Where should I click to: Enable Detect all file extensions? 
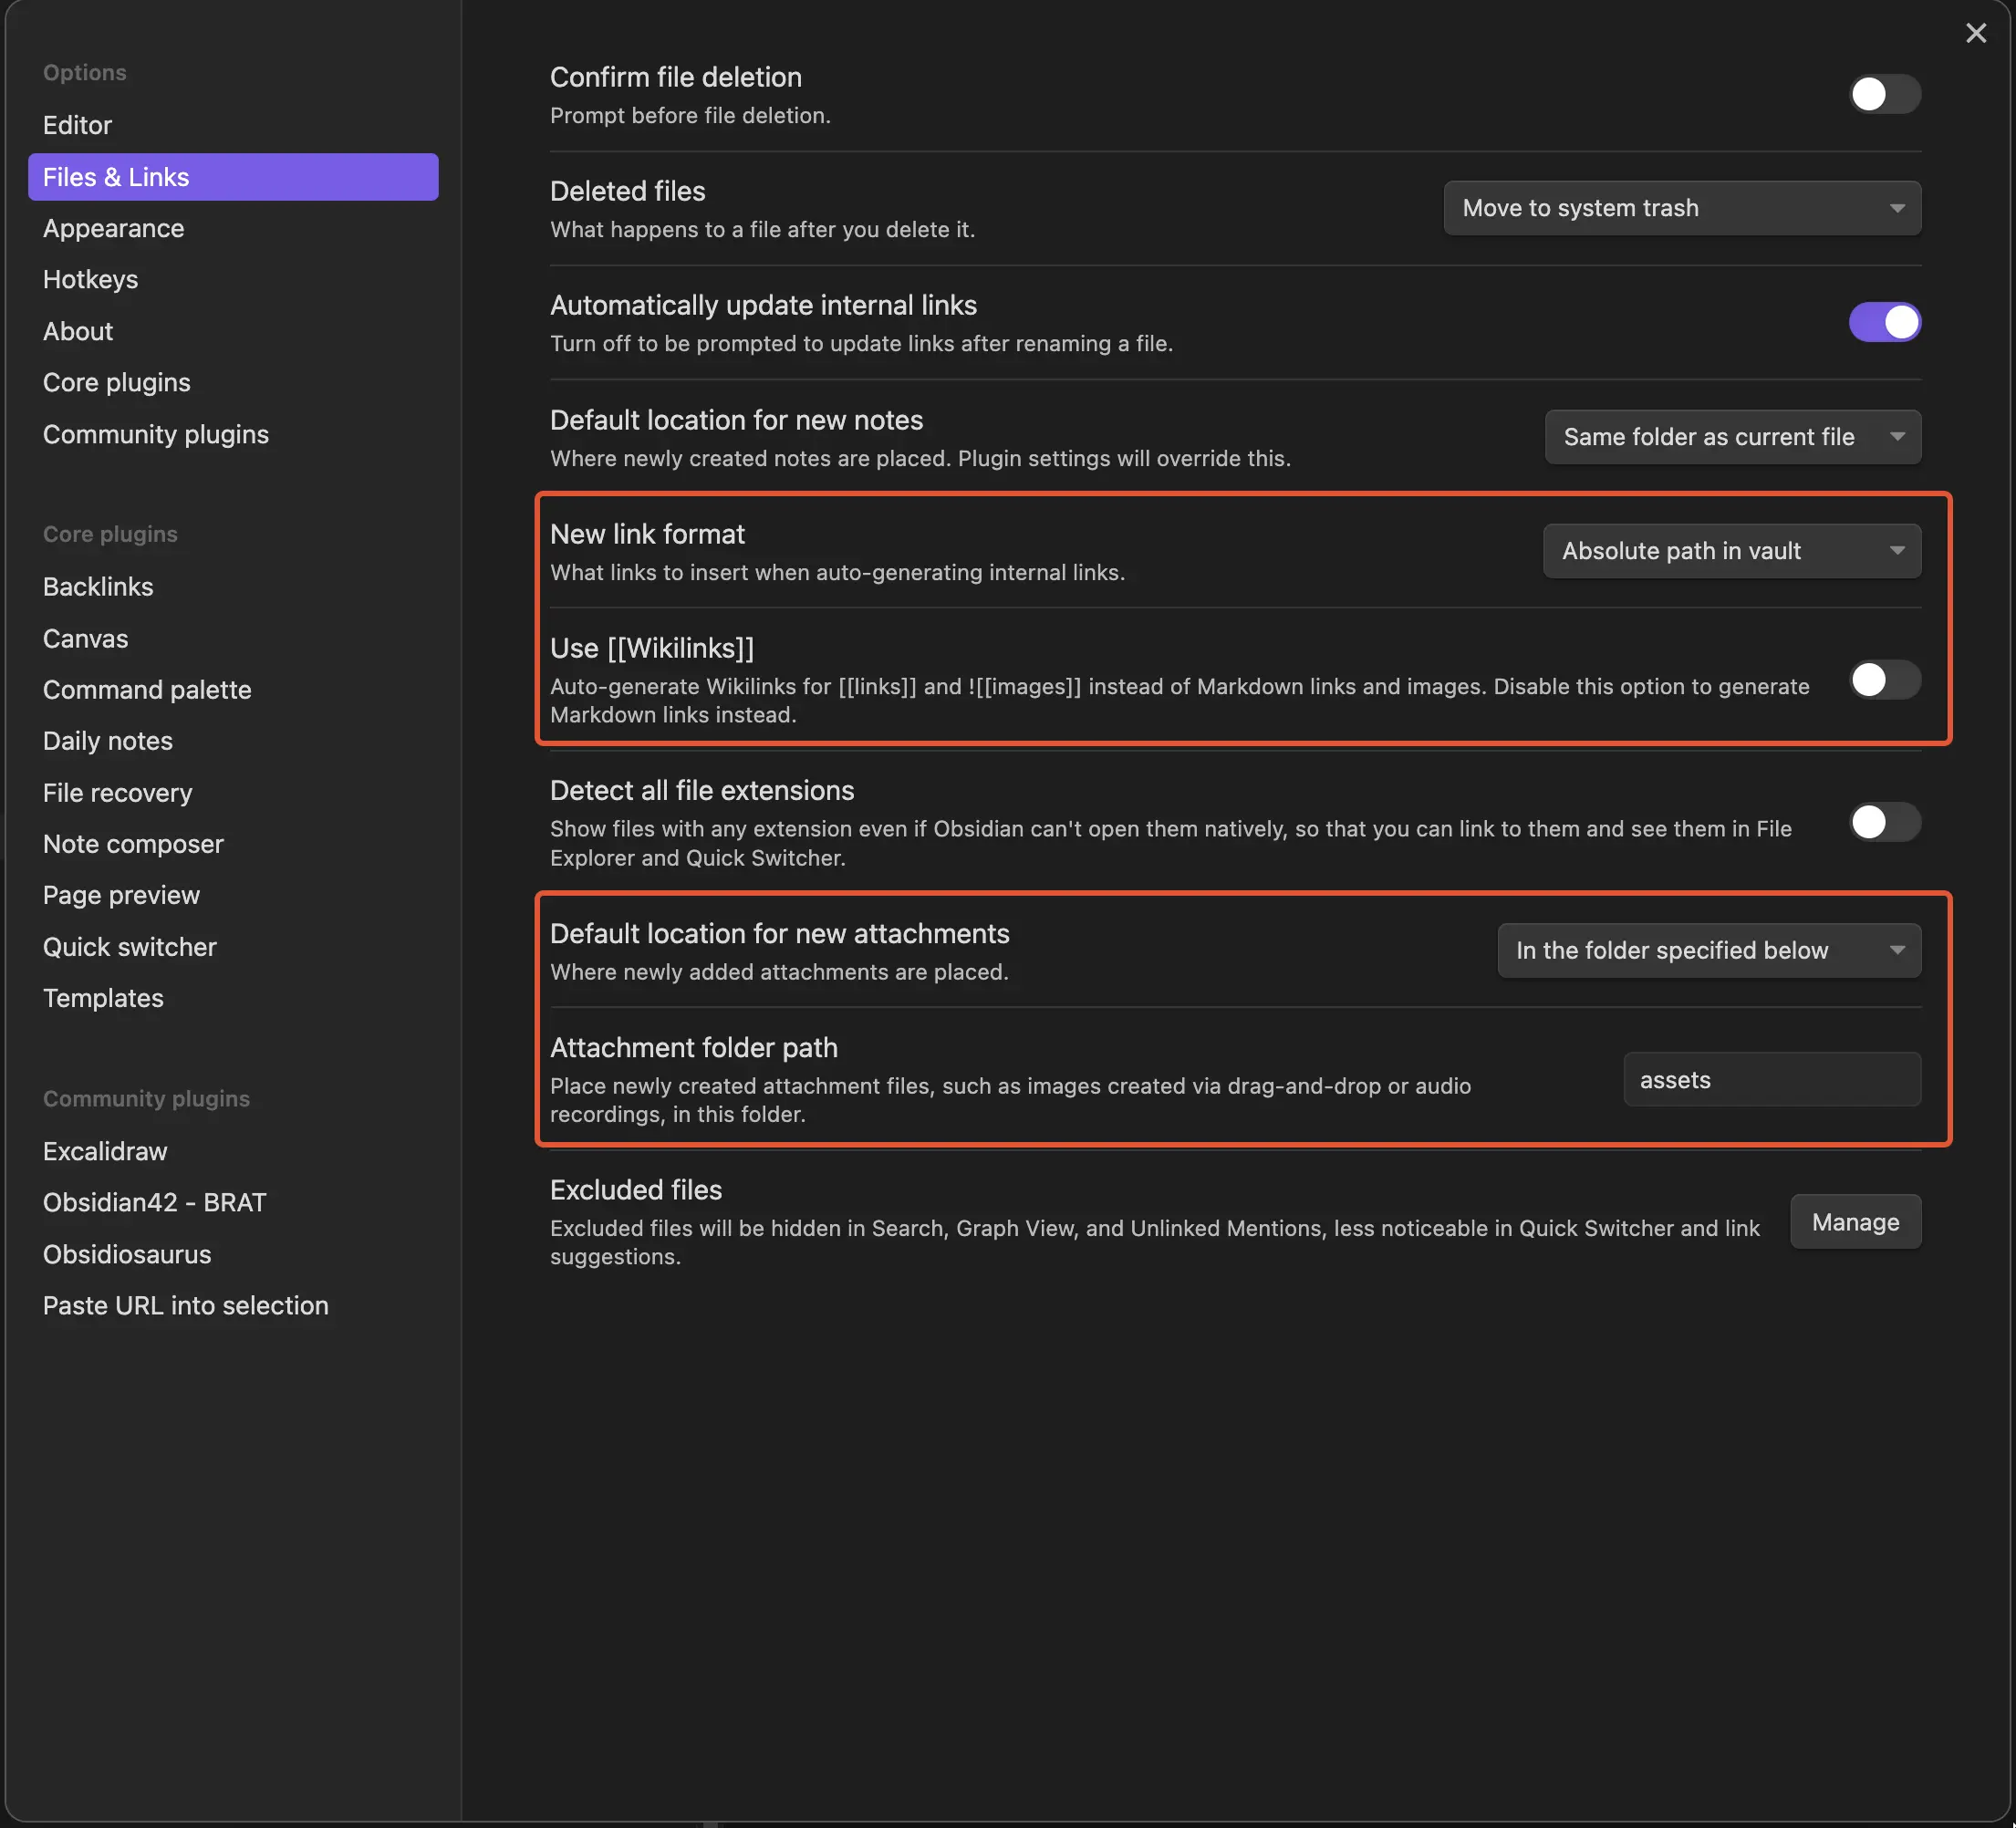click(1883, 822)
